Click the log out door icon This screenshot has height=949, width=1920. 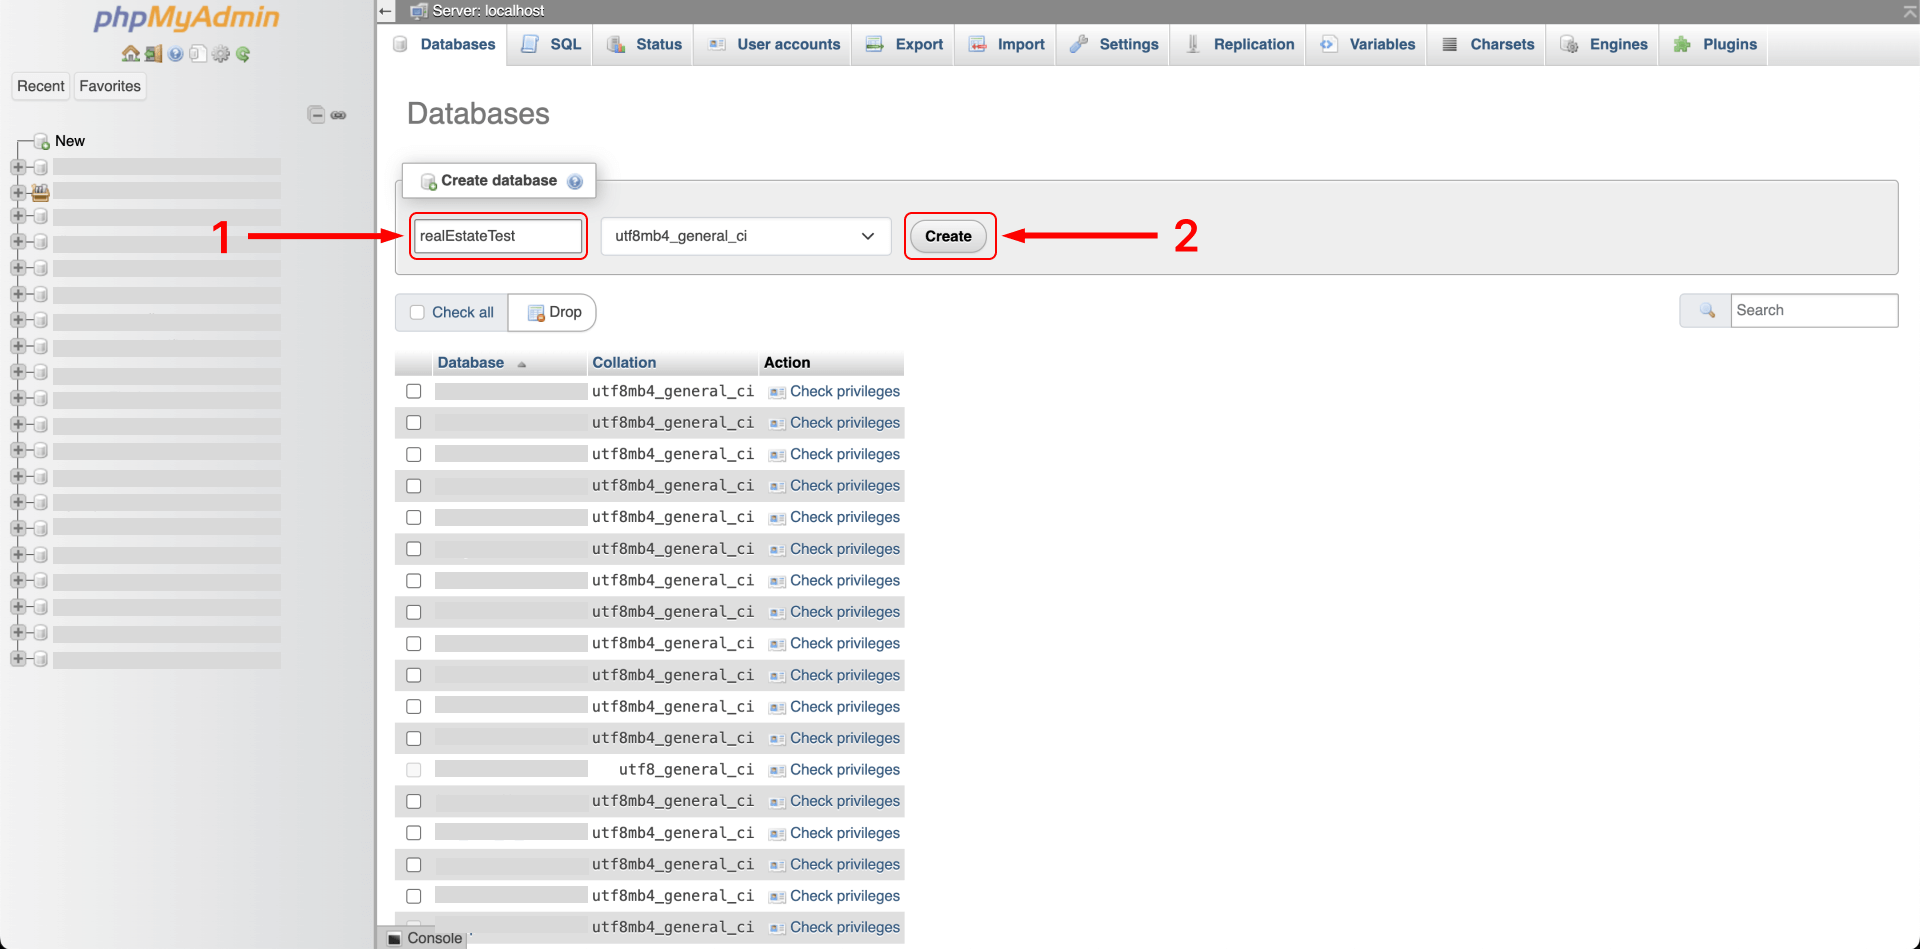[x=153, y=54]
